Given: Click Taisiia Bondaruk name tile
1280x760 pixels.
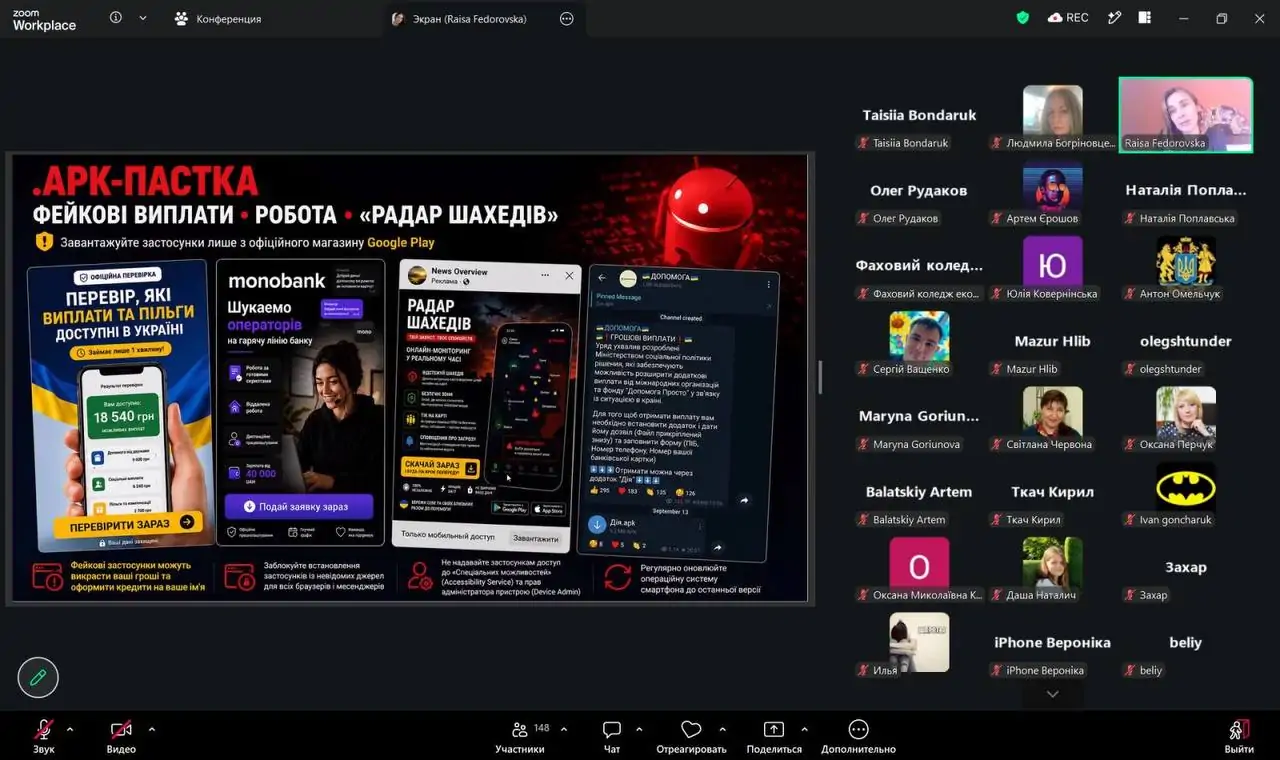Looking at the screenshot, I should tap(919, 115).
